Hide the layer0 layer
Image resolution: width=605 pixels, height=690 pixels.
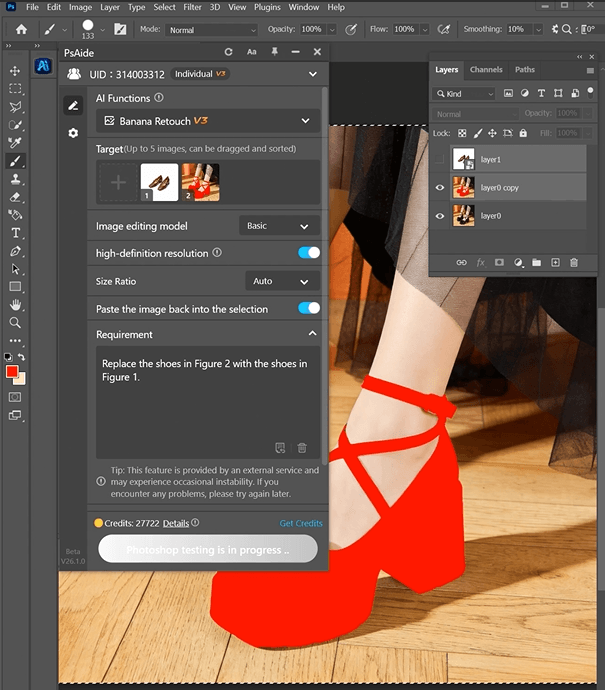point(440,216)
